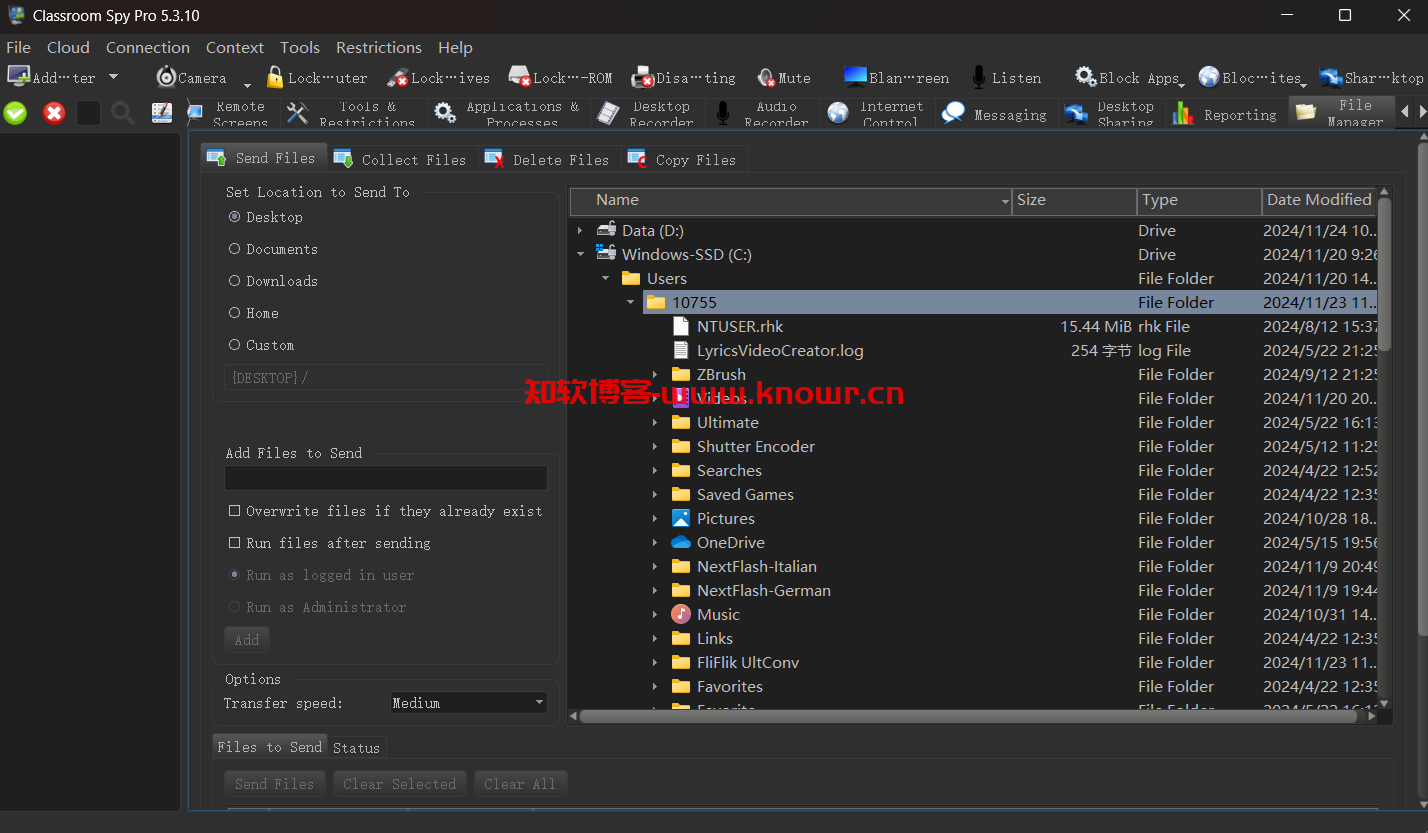The height and width of the screenshot is (833, 1428).
Task: Enable Overwrite files if they already exist
Action: (234, 510)
